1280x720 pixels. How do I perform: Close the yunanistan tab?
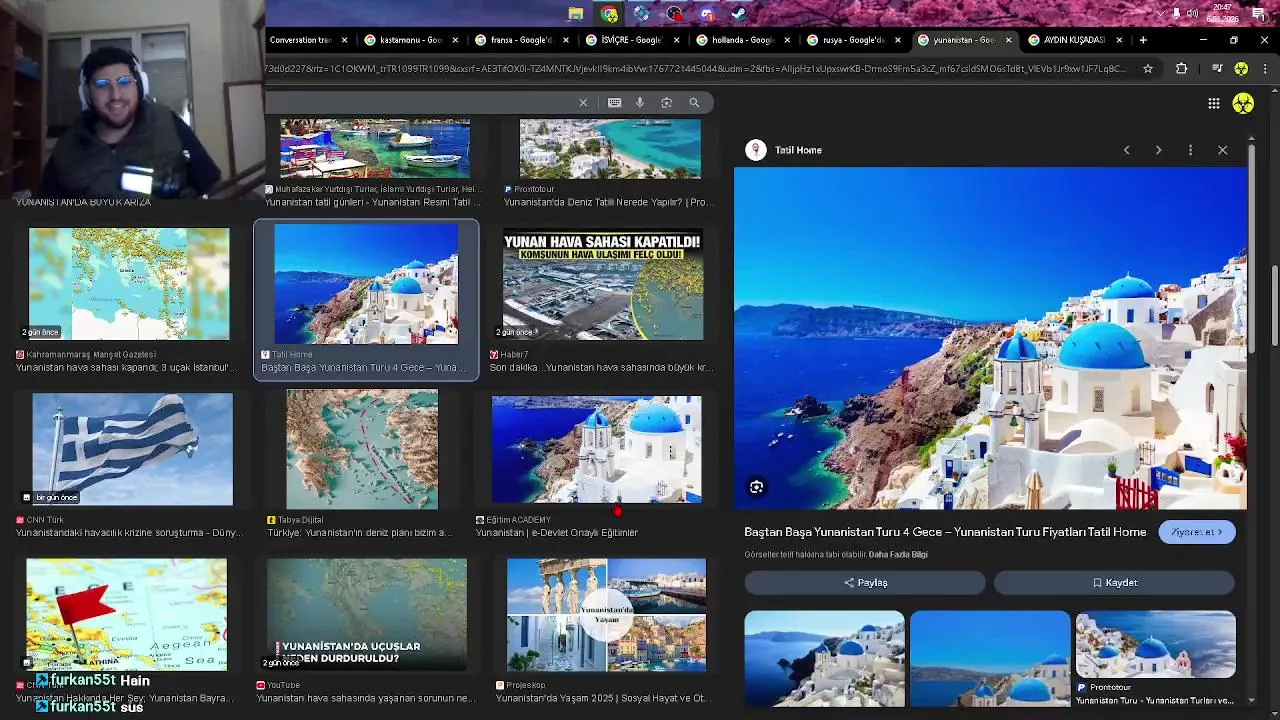(x=1008, y=40)
